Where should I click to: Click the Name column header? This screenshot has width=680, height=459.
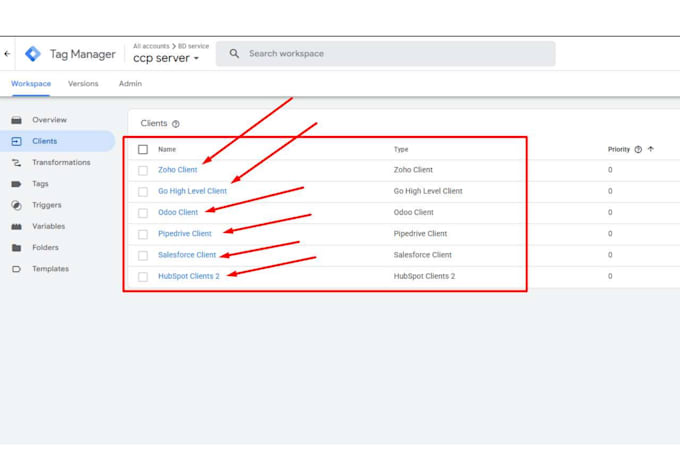pyautogui.click(x=167, y=149)
